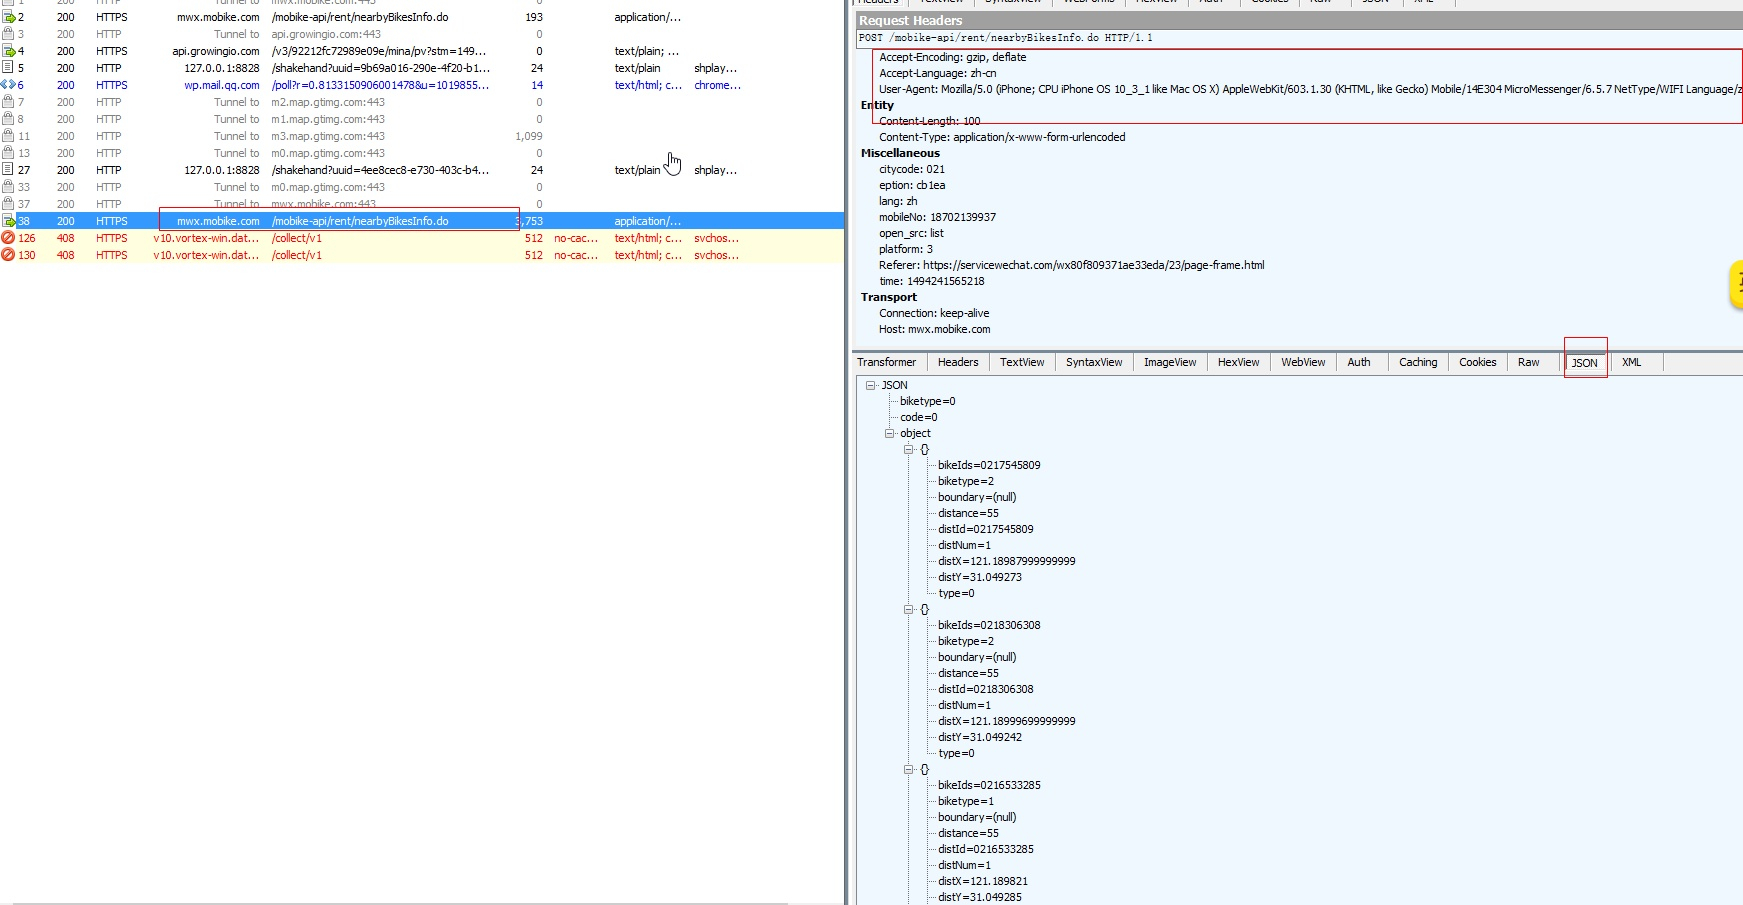Collapse the 'object' node in JSON tree

pyautogui.click(x=889, y=433)
